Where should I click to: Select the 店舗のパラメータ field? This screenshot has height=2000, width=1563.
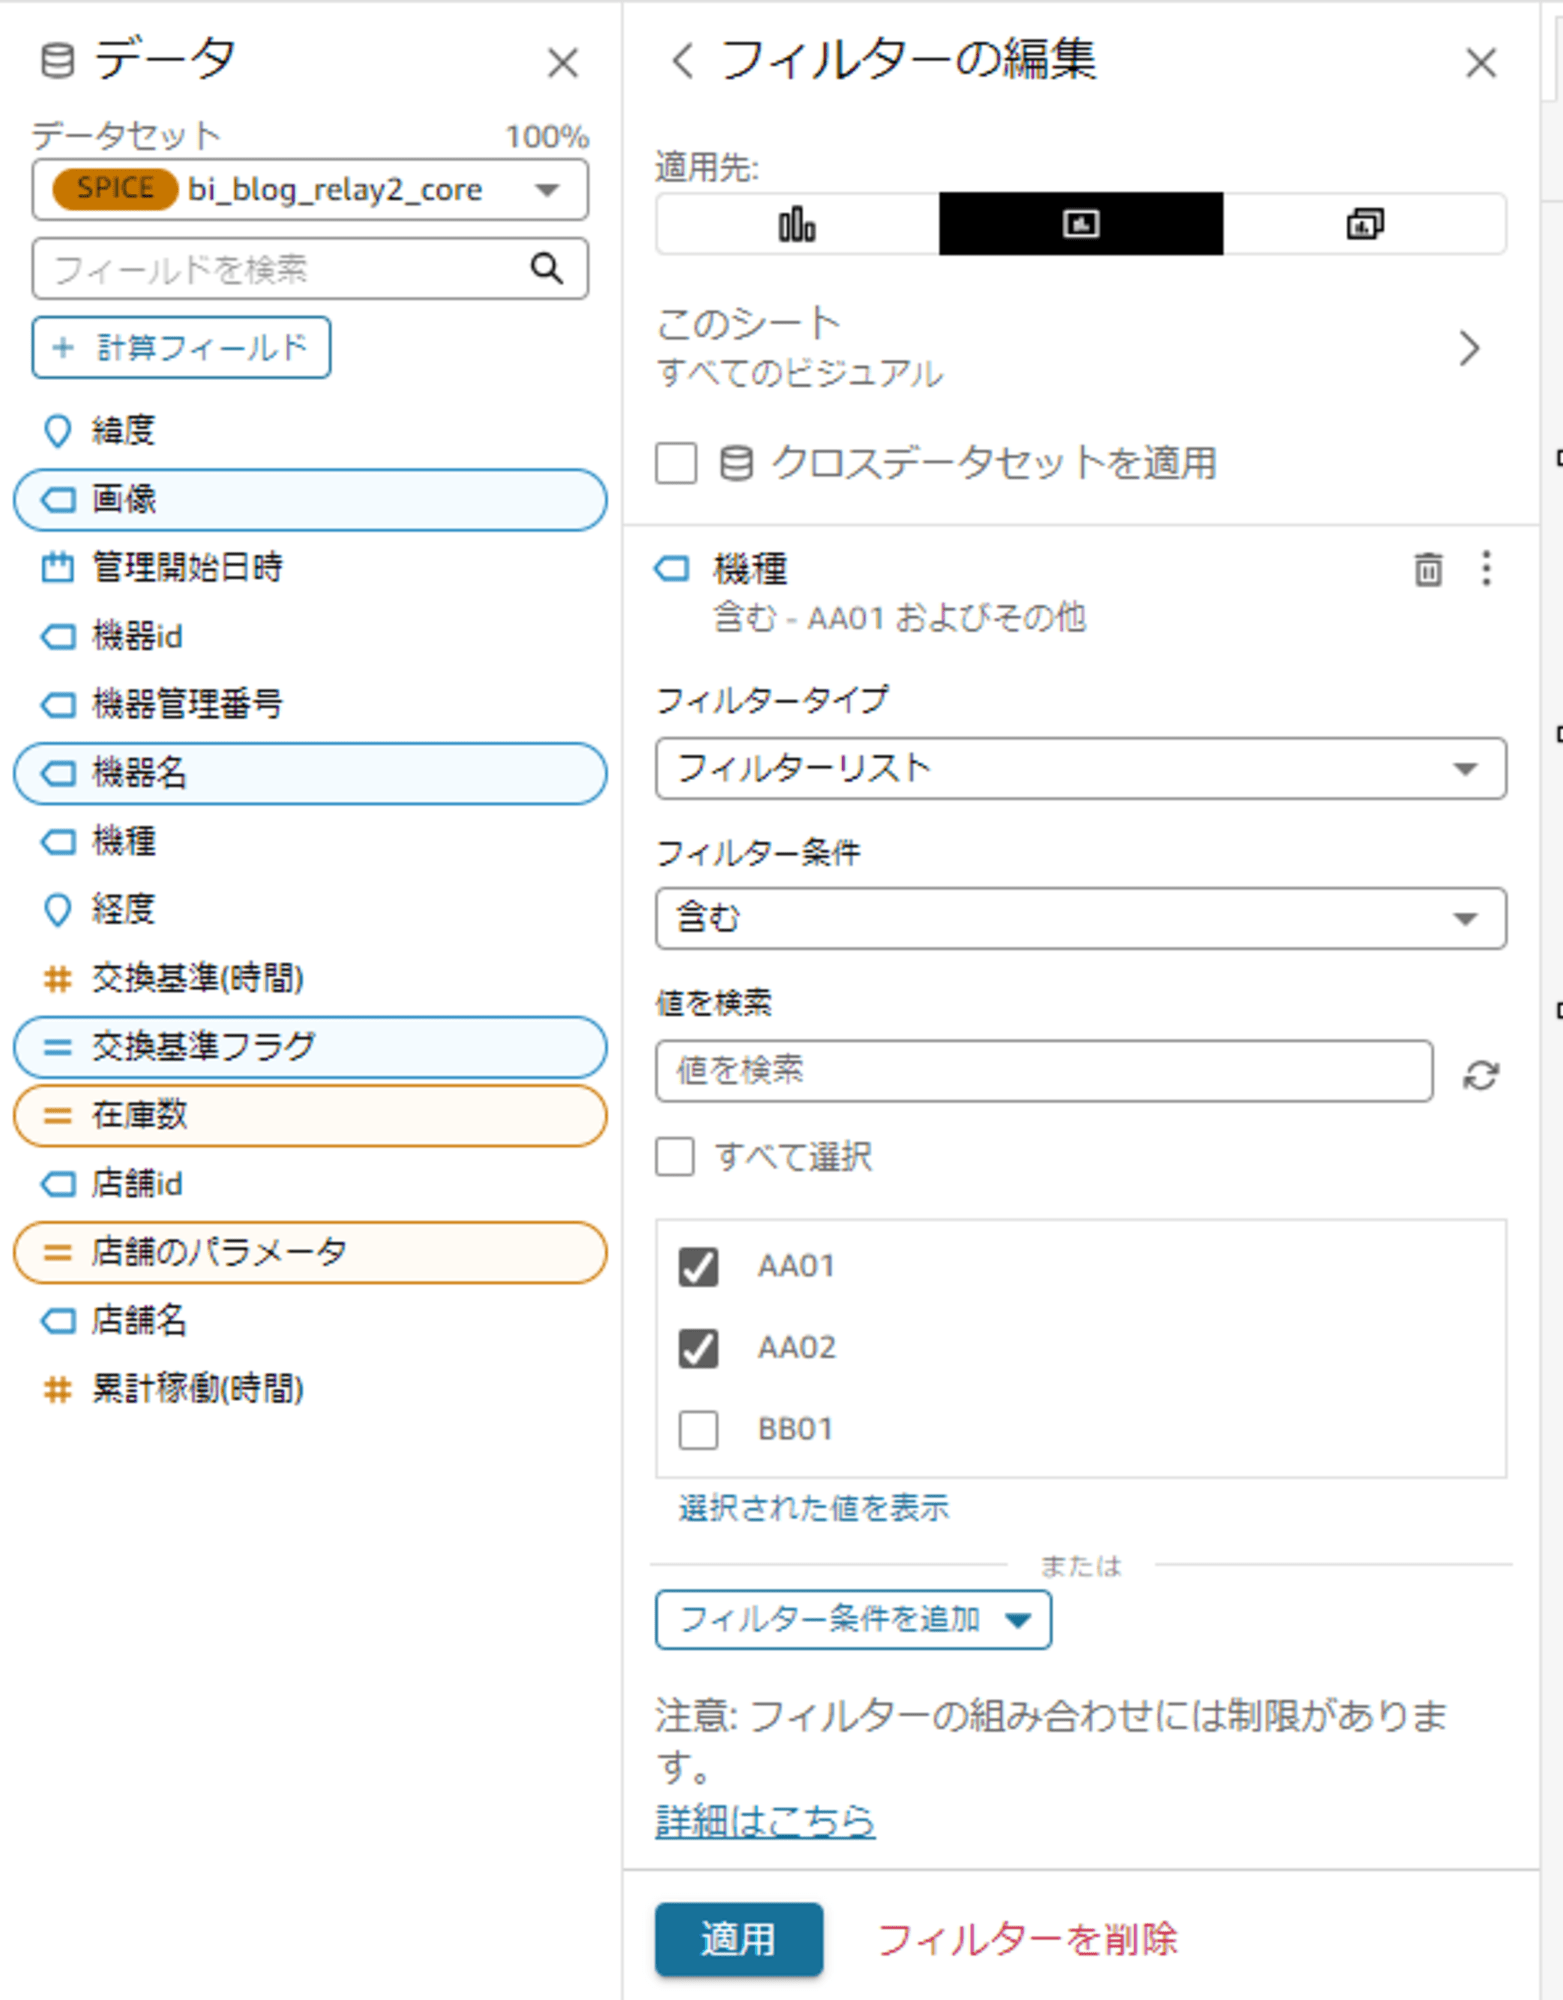pyautogui.click(x=310, y=1252)
